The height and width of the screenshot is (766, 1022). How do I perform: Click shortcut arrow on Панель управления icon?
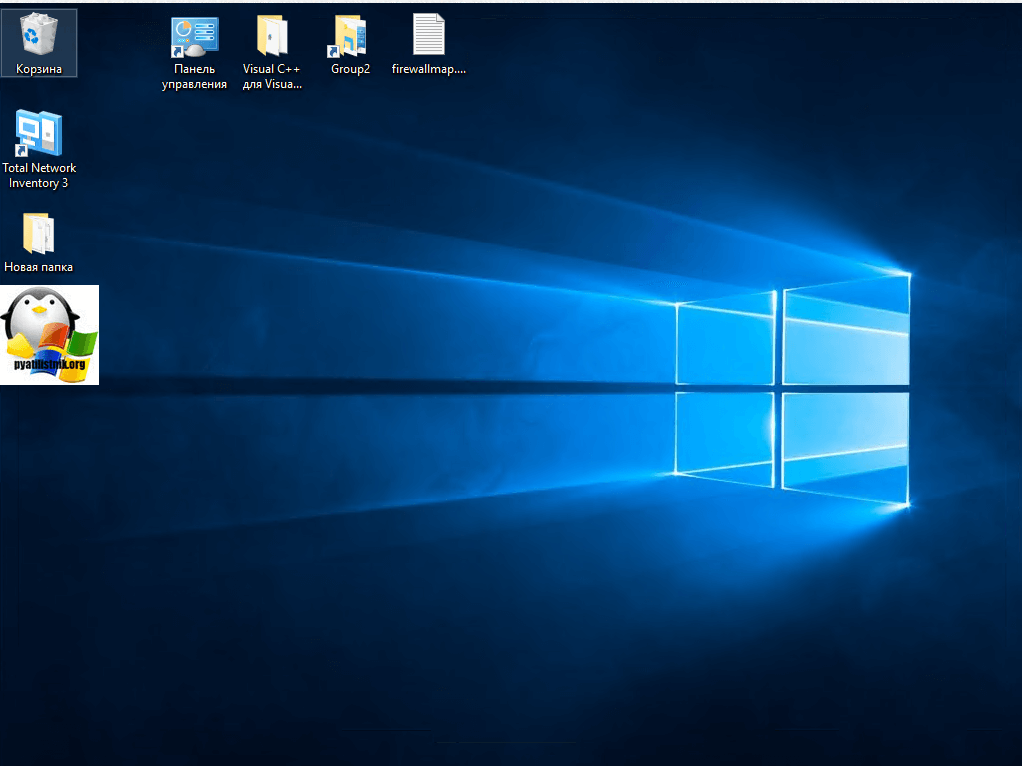[x=178, y=51]
